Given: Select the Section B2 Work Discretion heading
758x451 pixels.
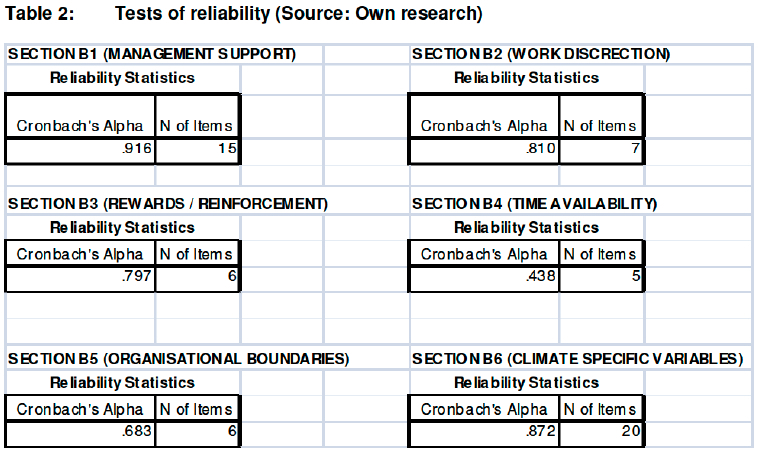Looking at the screenshot, I should [x=541, y=54].
